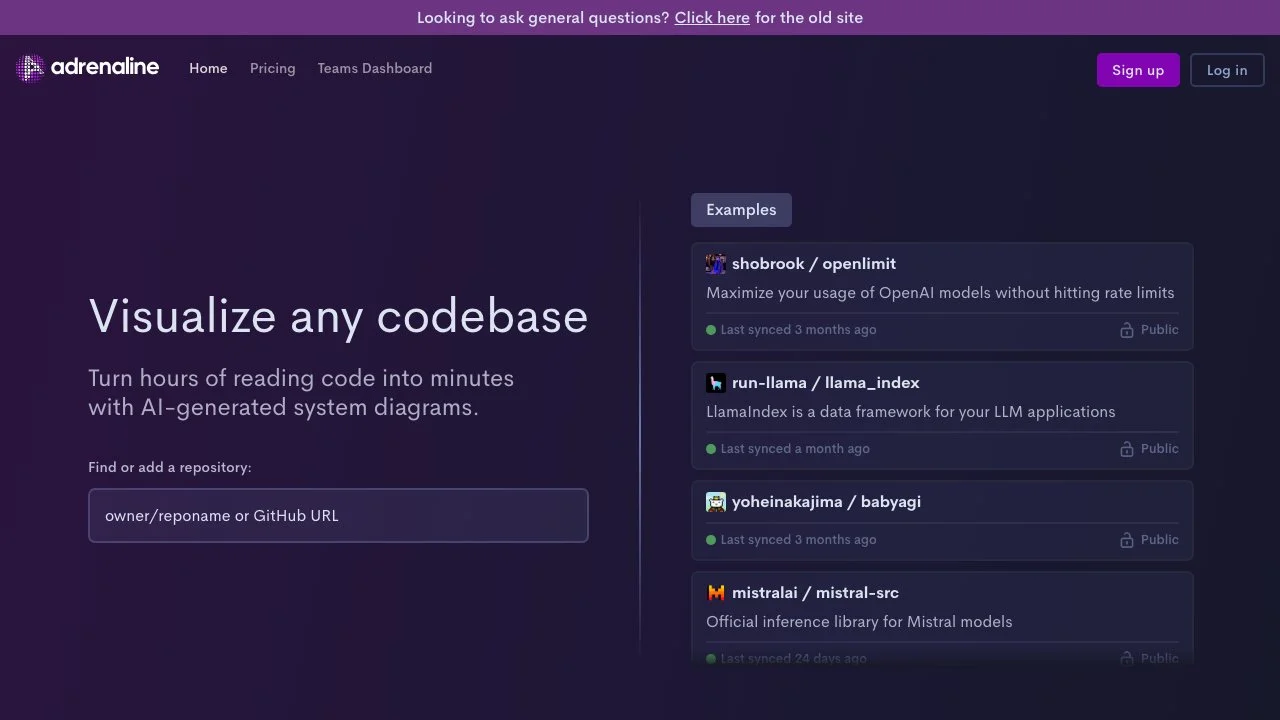Image resolution: width=1280 pixels, height=720 pixels.
Task: Focus the owner/reponame or GitHub URL field
Action: coord(338,515)
